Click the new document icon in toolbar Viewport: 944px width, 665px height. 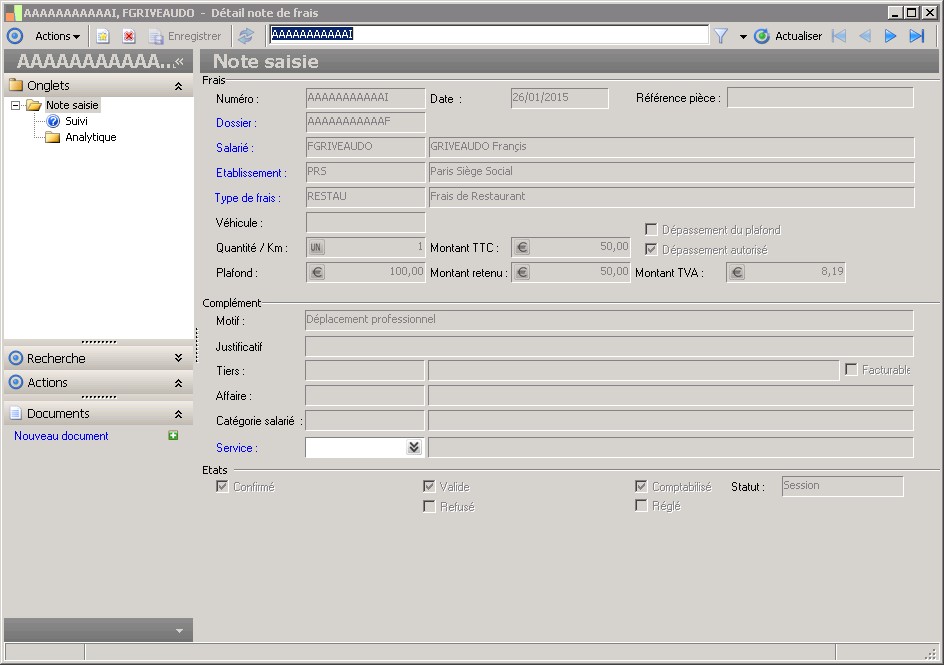tap(102, 36)
